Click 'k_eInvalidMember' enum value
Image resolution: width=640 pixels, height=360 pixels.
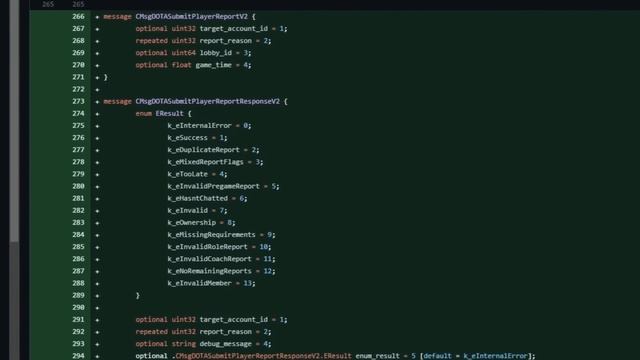point(200,283)
